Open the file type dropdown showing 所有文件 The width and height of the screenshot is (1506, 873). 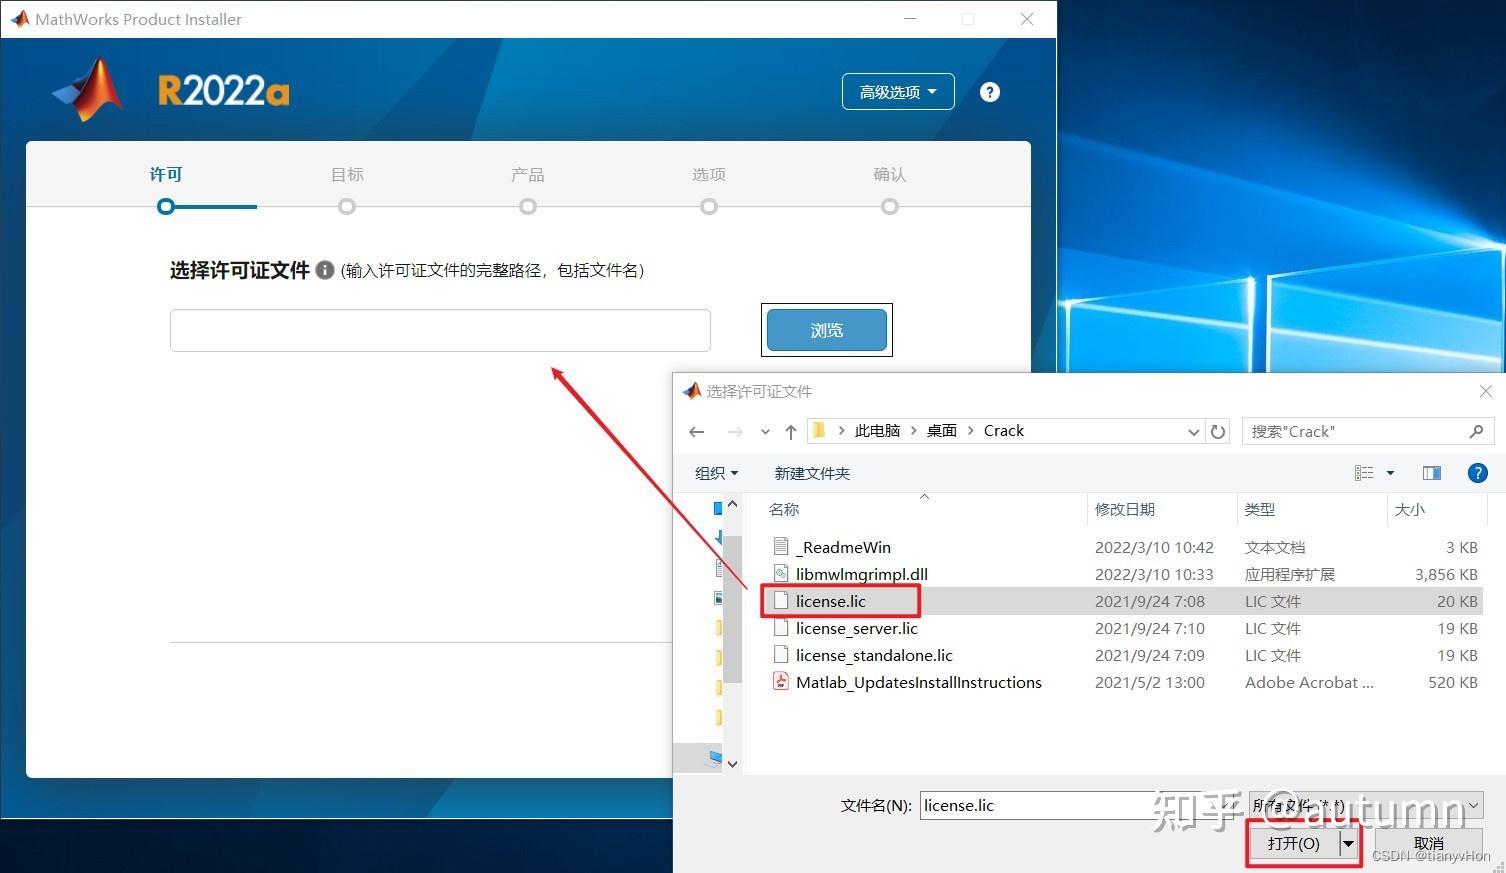1366,805
